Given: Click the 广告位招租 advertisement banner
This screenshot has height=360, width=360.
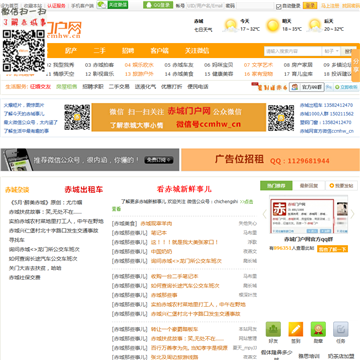Looking at the screenshot, I should [x=270, y=160].
